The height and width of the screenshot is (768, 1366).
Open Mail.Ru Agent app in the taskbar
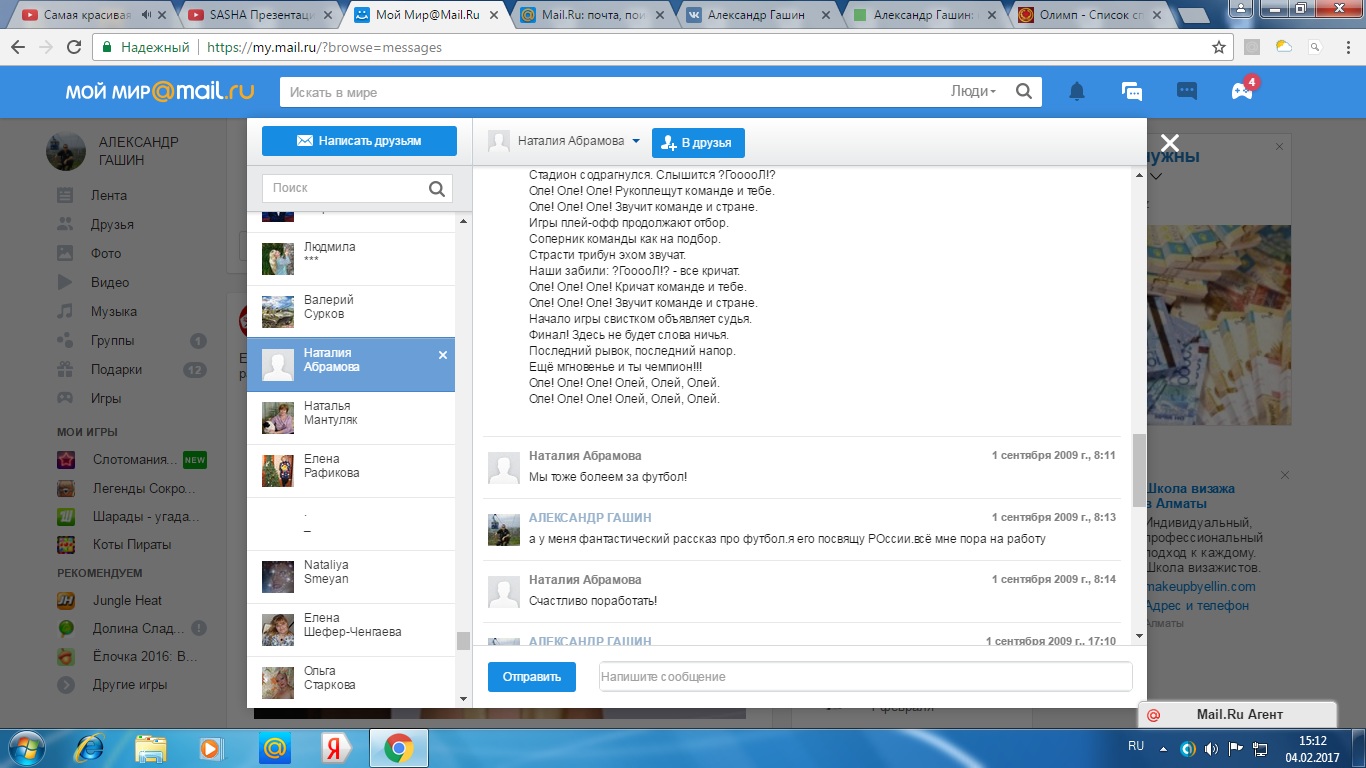click(x=274, y=747)
